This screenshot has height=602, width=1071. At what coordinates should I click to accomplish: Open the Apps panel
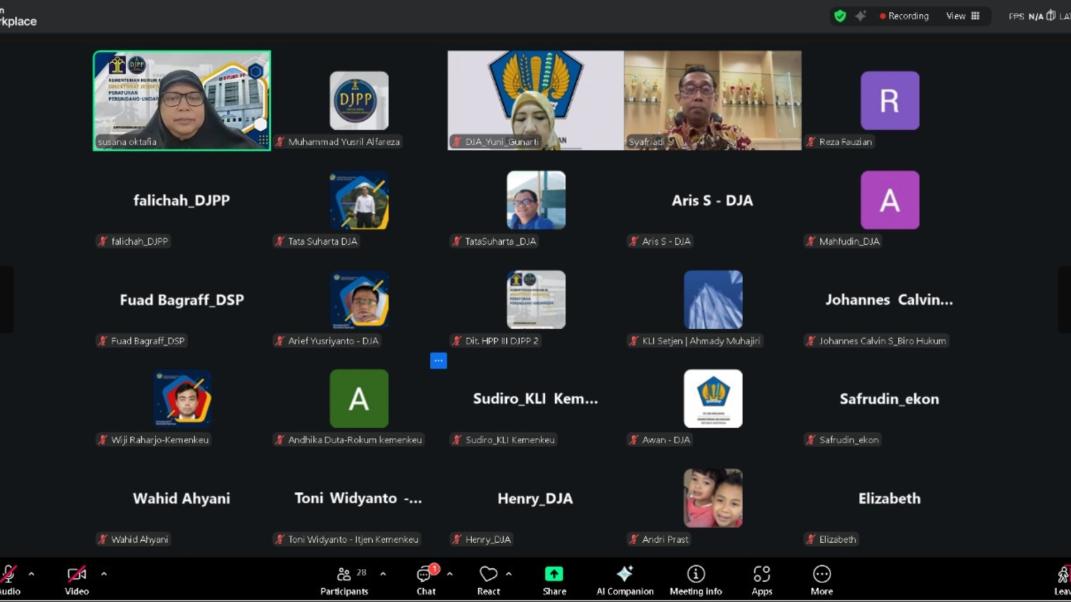click(762, 579)
